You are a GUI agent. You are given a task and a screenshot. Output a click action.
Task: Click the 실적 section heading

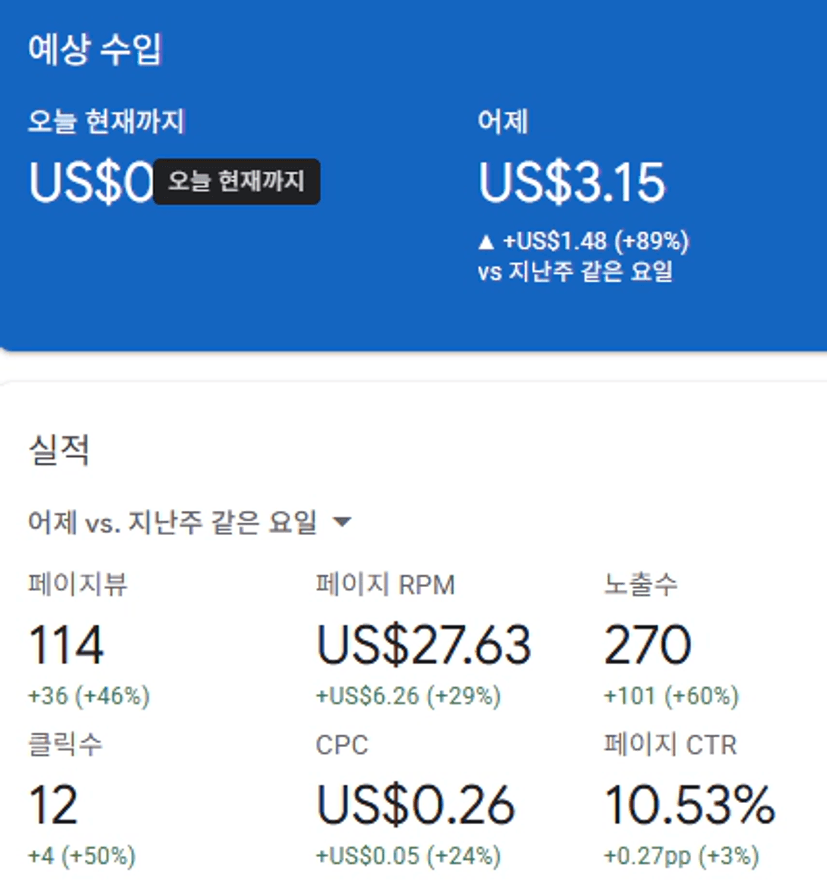pos(59,451)
